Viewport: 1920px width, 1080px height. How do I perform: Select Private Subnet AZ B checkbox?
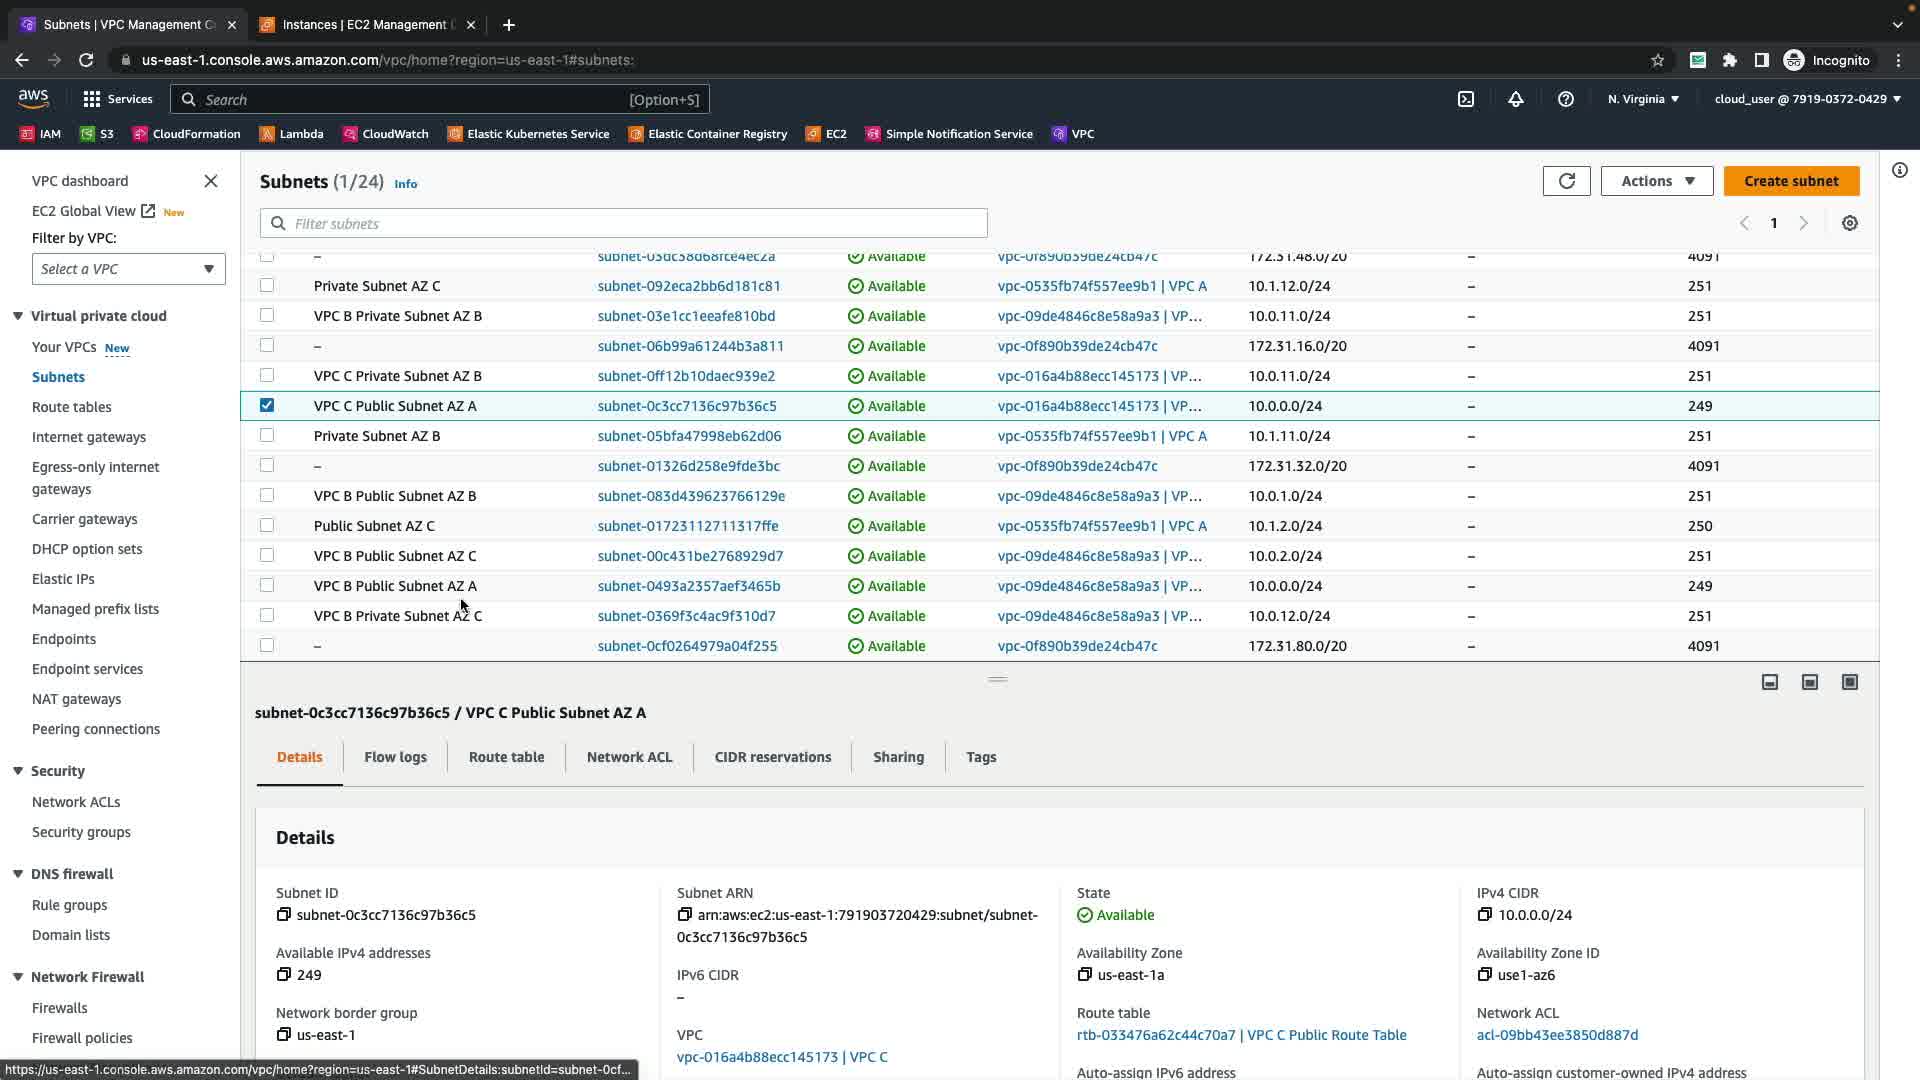click(267, 436)
